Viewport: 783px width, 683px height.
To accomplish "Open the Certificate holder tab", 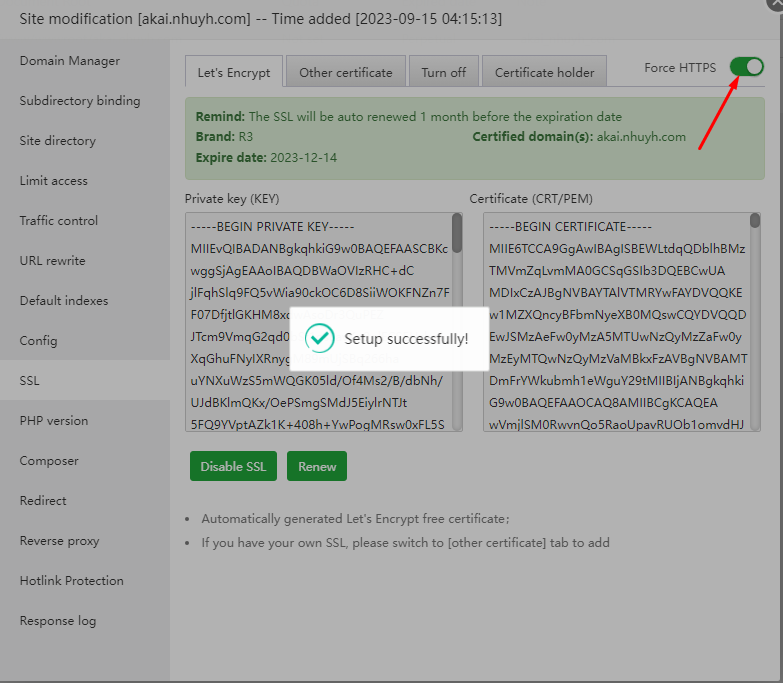I will 544,72.
